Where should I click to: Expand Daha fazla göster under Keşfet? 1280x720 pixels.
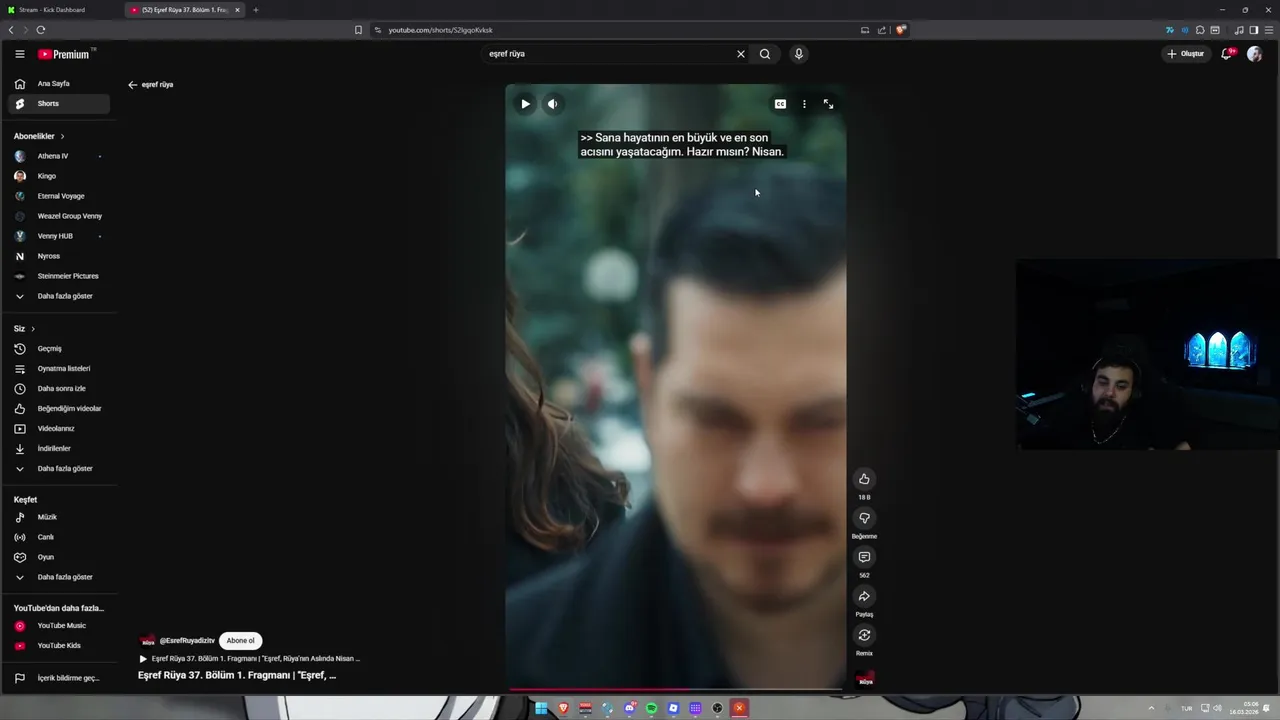(60, 577)
